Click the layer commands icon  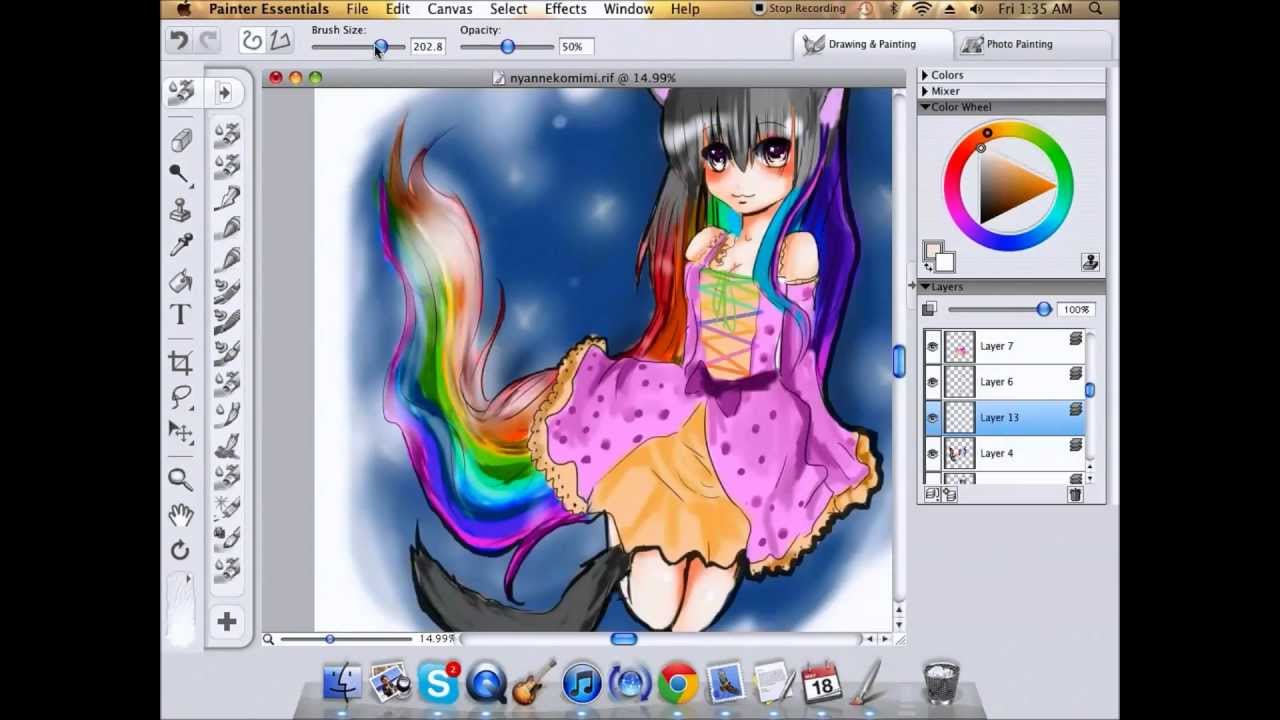[932, 494]
